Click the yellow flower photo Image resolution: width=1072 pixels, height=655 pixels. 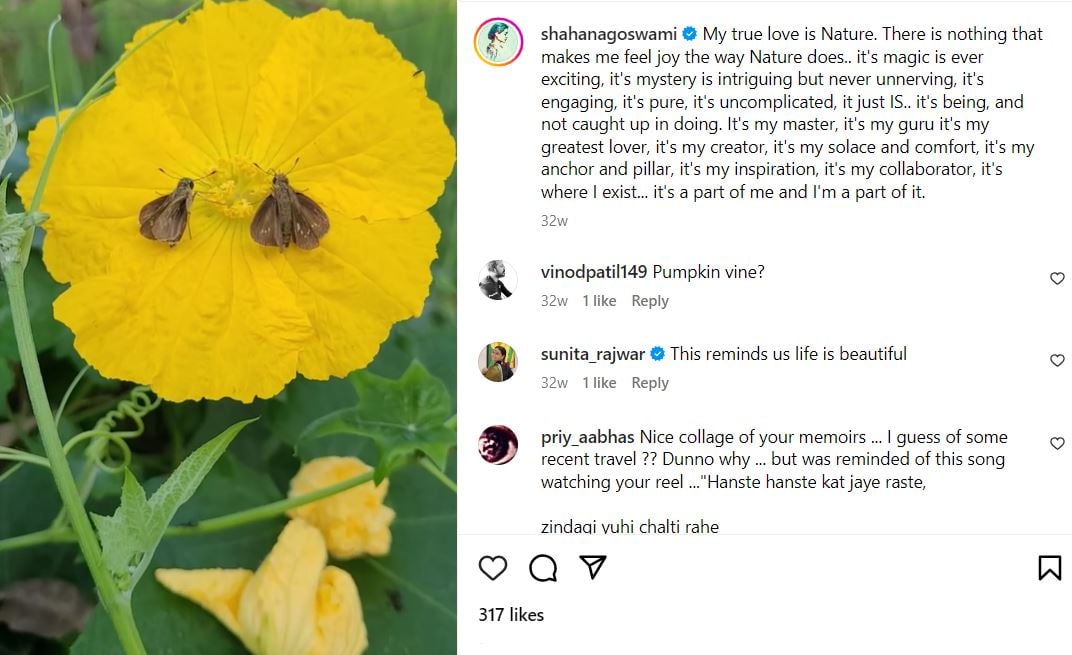[228, 327]
